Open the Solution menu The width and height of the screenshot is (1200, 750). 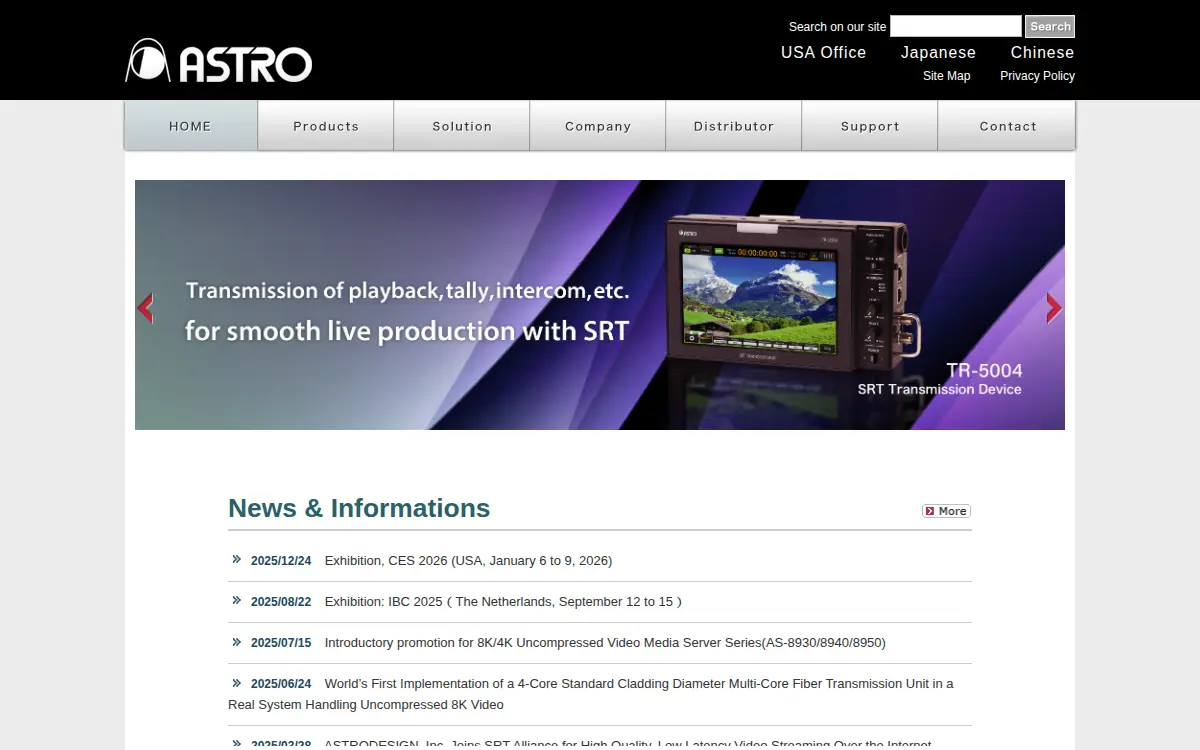click(x=462, y=126)
